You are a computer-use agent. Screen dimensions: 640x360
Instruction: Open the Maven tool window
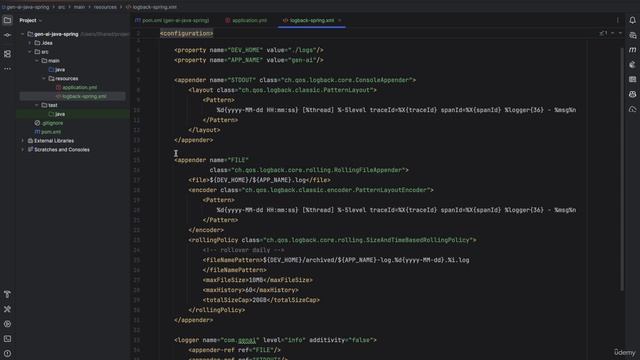(632, 50)
